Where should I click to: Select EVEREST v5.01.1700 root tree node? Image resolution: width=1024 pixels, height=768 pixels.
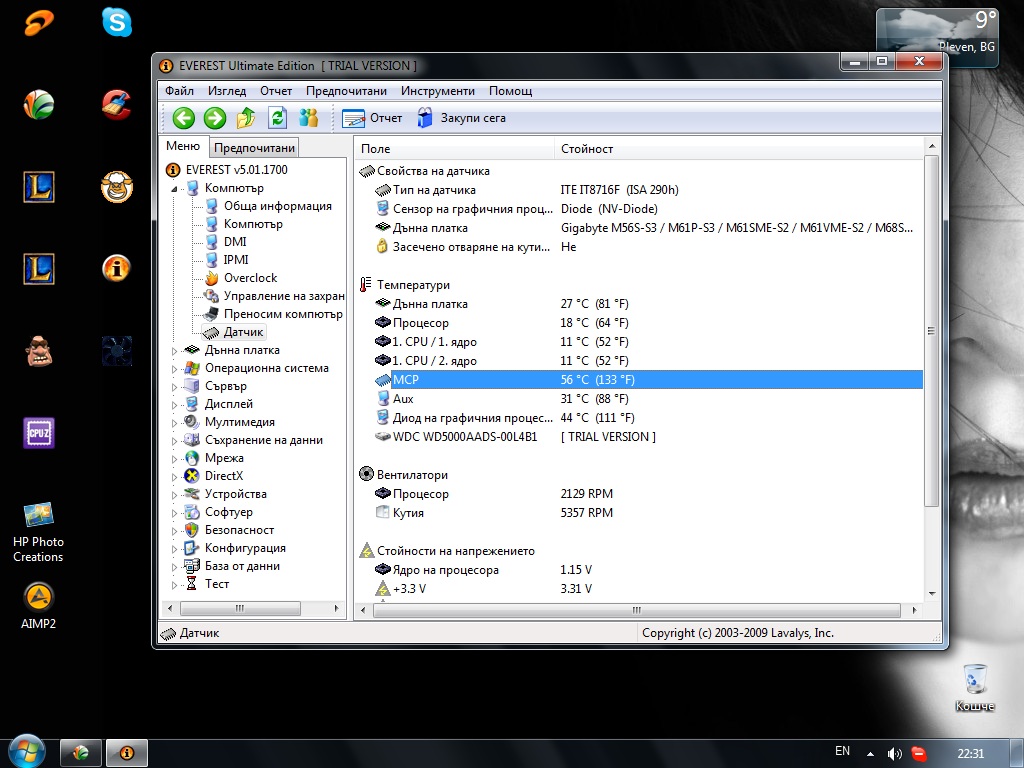227,170
